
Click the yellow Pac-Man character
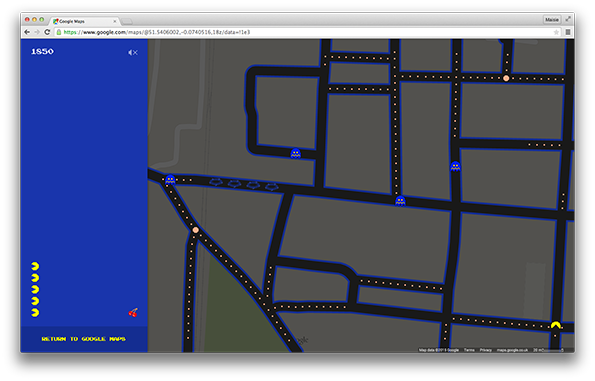coord(556,325)
